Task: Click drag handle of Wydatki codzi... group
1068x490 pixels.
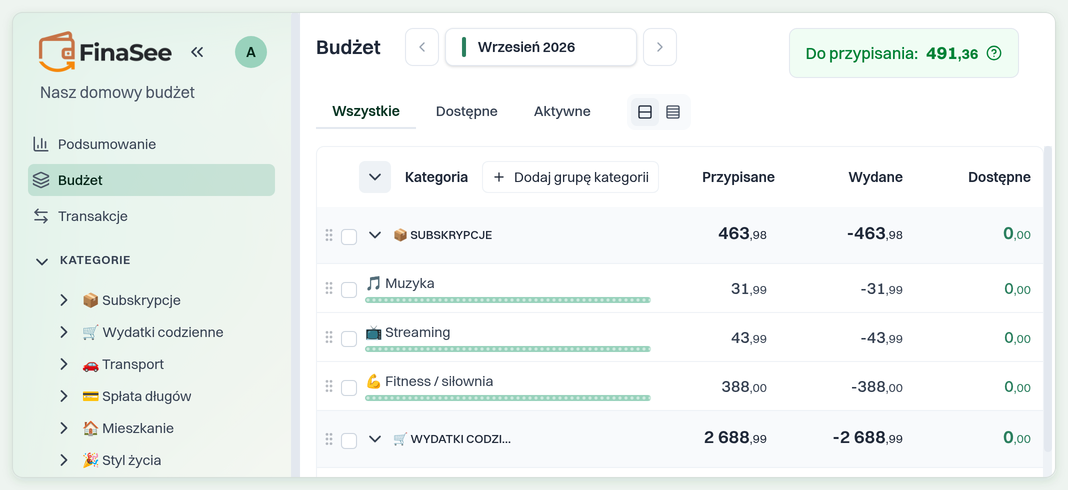Action: (x=329, y=439)
